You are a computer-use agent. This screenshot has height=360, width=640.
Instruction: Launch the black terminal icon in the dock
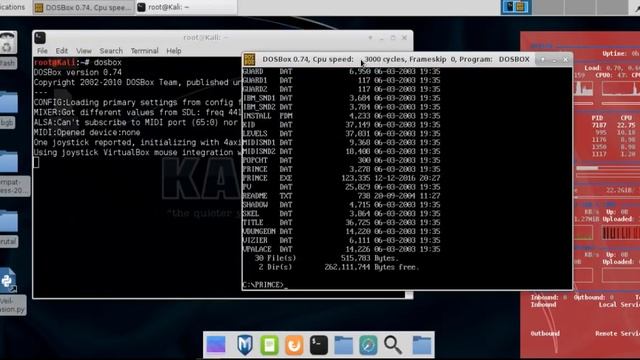point(318,345)
